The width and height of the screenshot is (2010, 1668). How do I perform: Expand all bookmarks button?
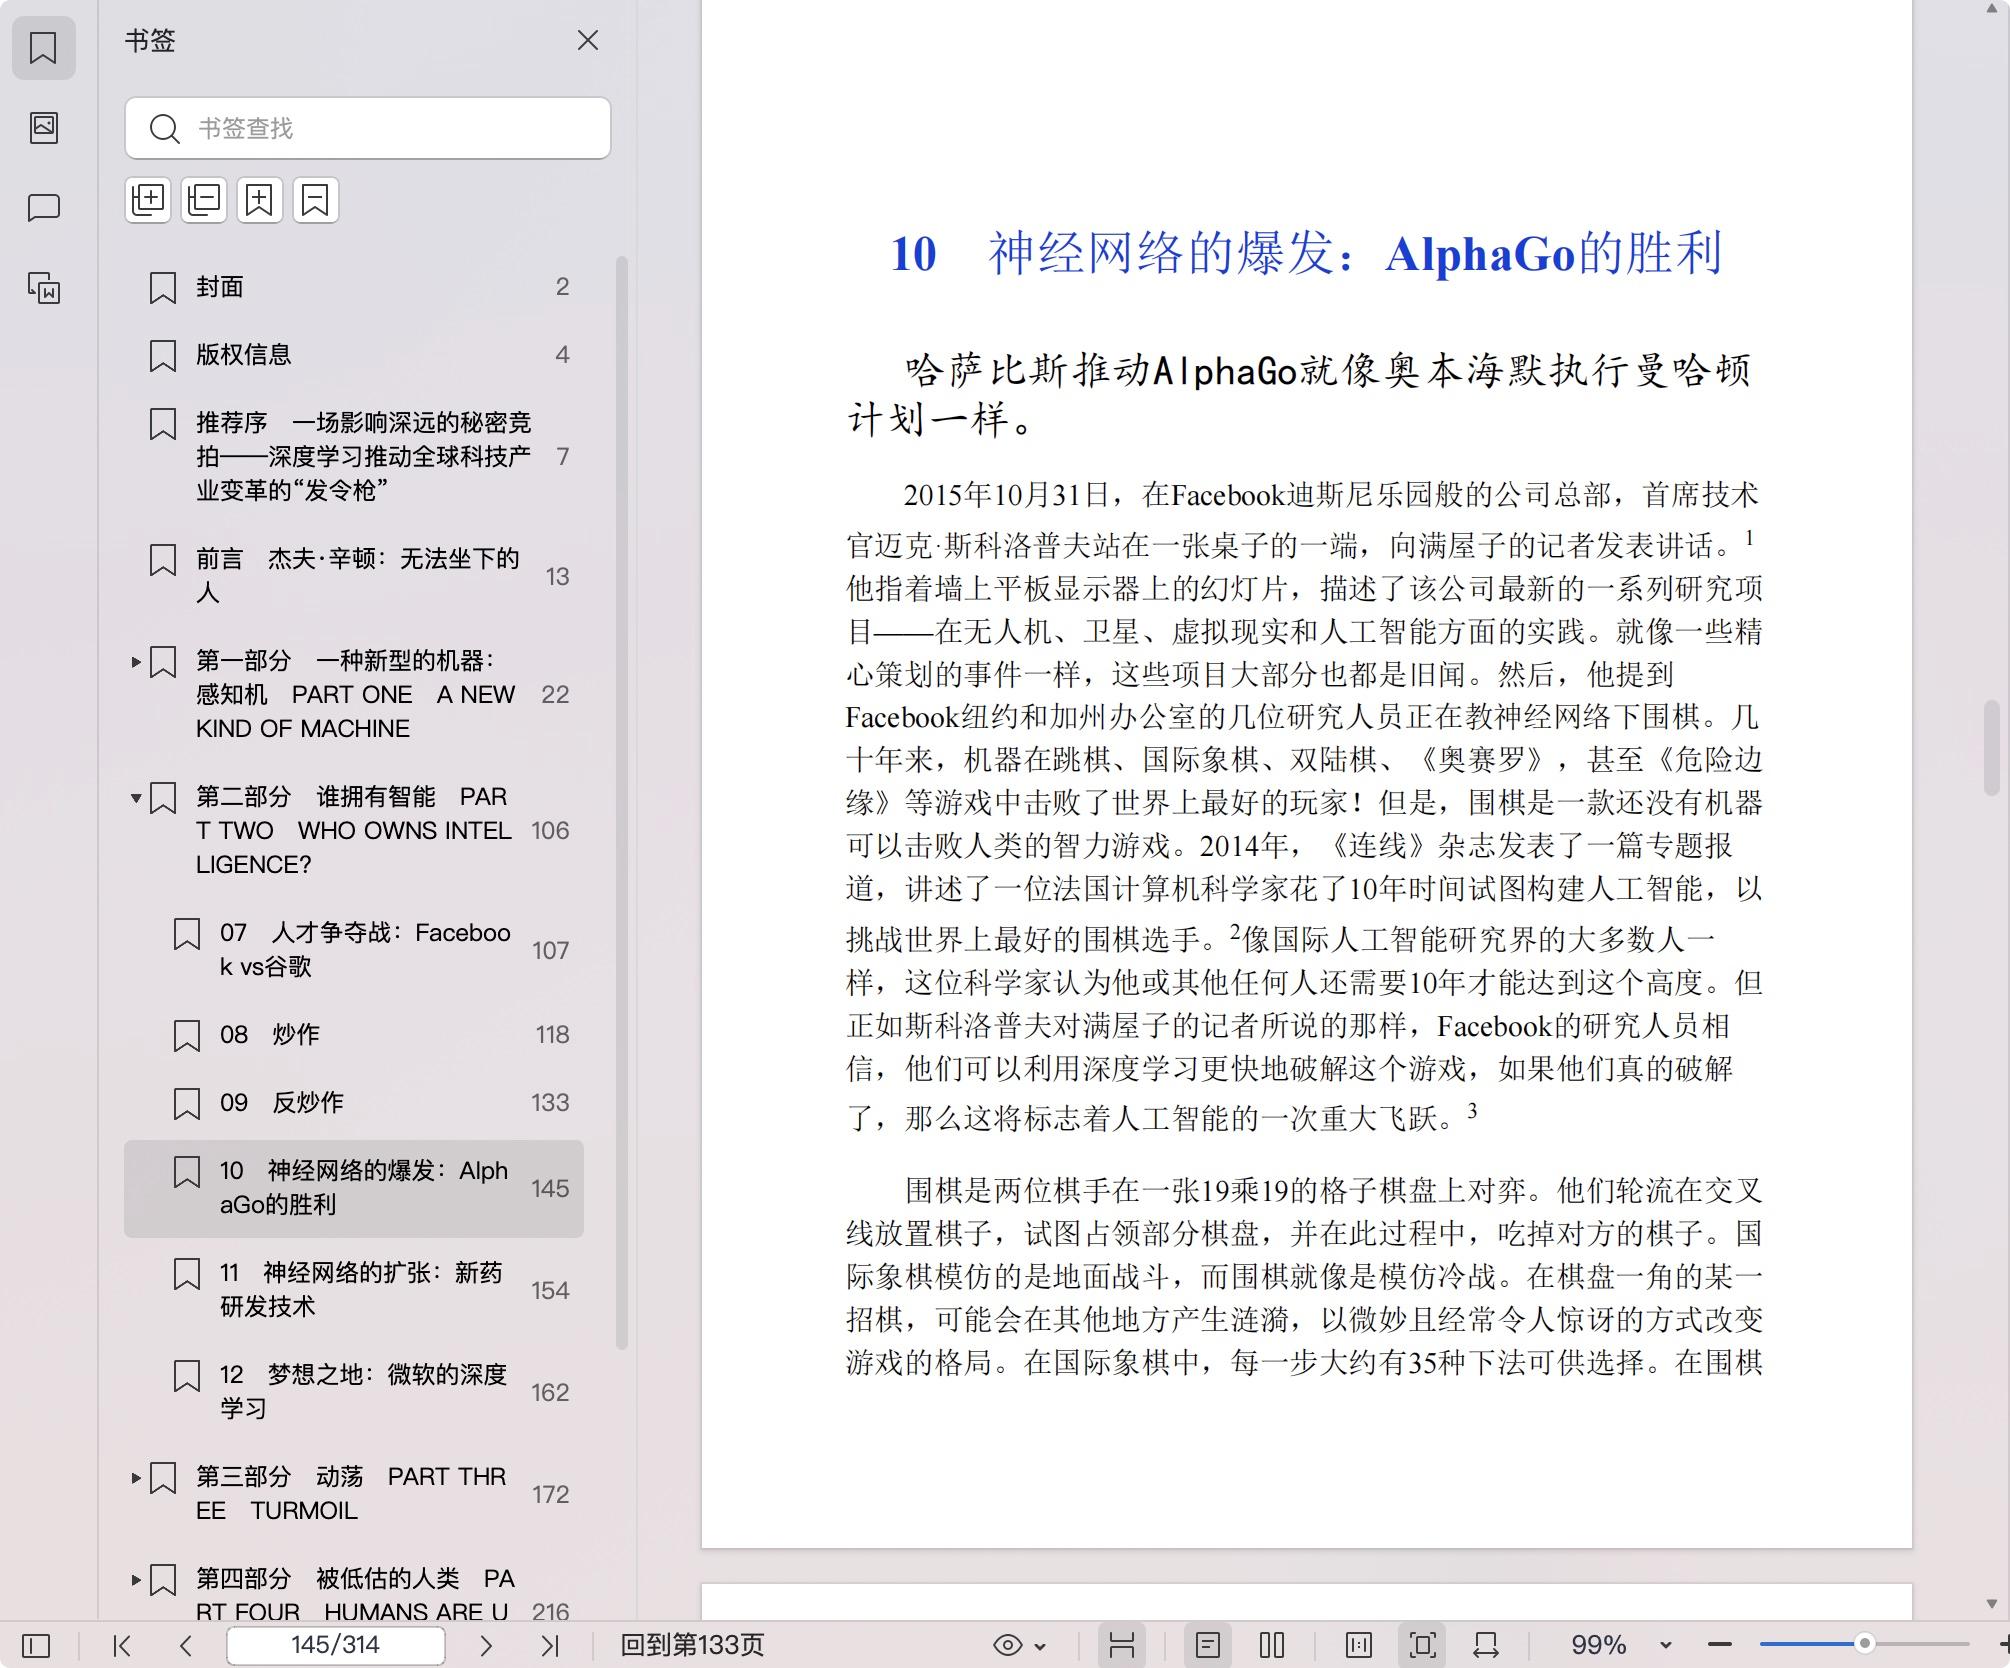pyautogui.click(x=148, y=200)
